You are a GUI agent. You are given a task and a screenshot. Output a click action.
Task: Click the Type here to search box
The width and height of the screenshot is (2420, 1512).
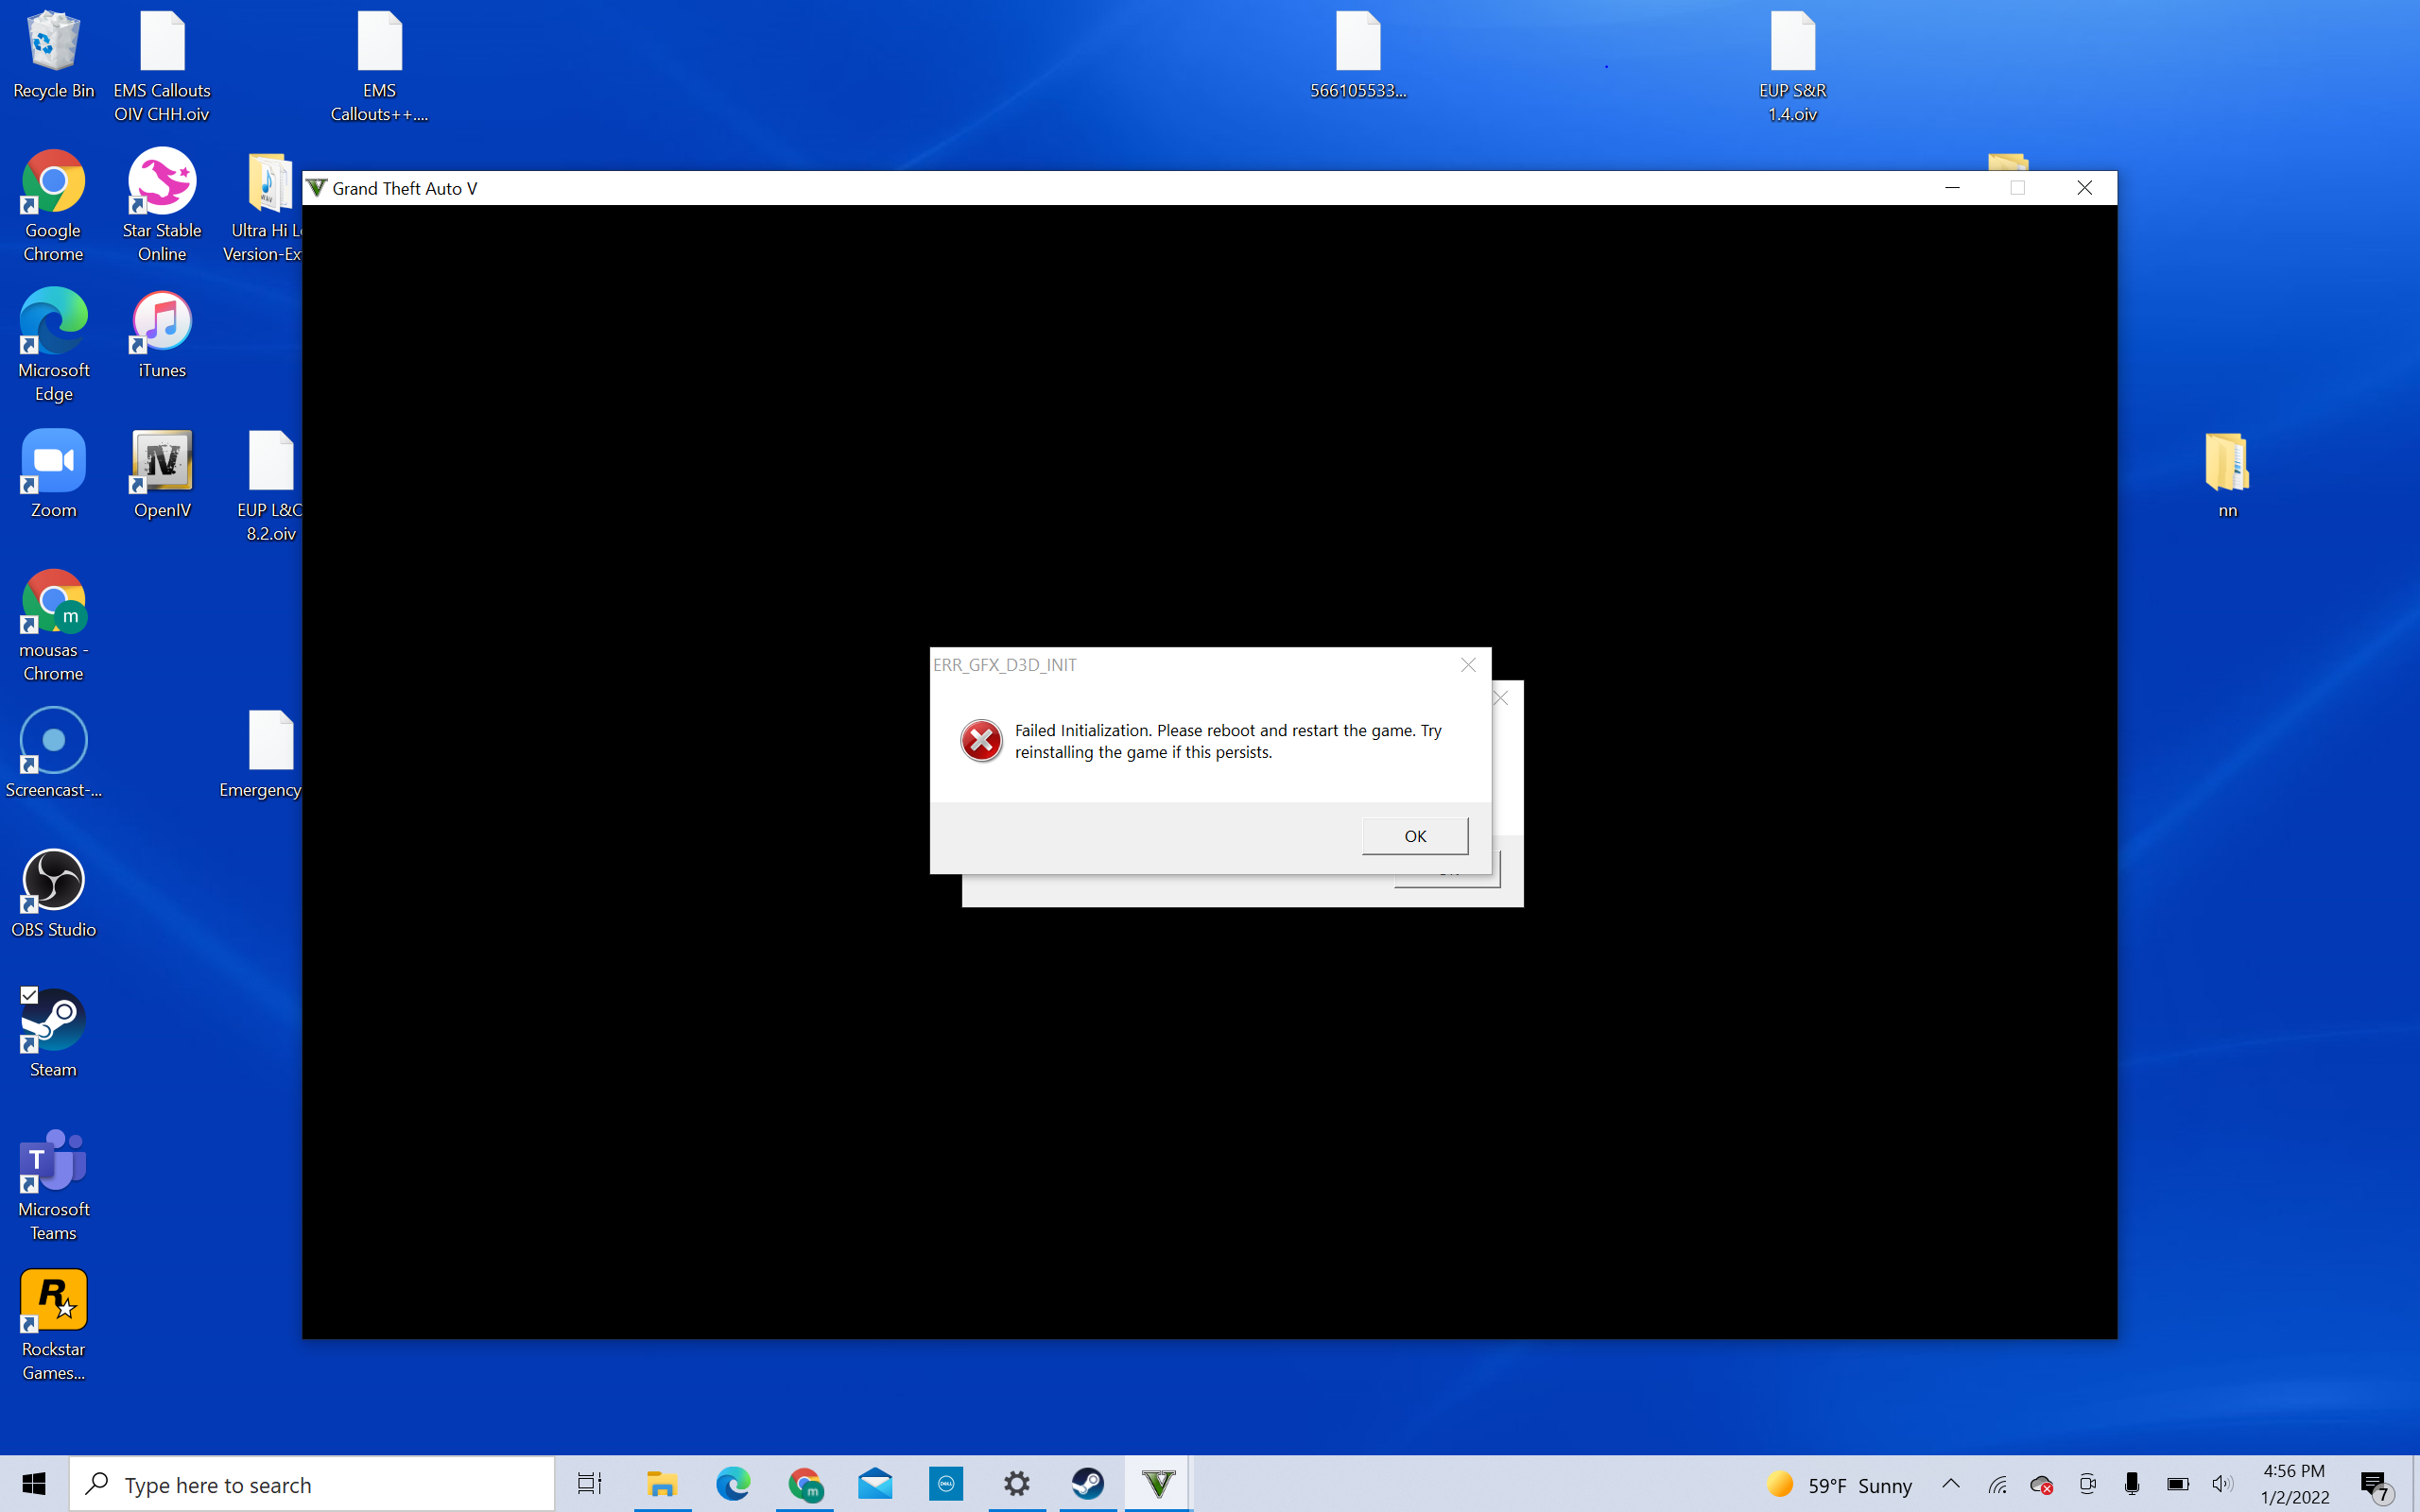pos(312,1484)
